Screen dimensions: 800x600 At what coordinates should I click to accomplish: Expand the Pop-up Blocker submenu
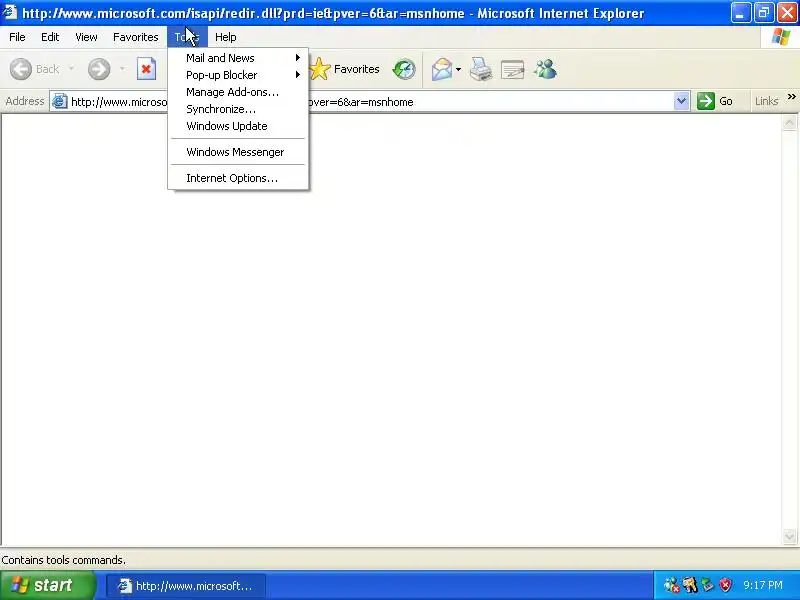tap(238, 75)
